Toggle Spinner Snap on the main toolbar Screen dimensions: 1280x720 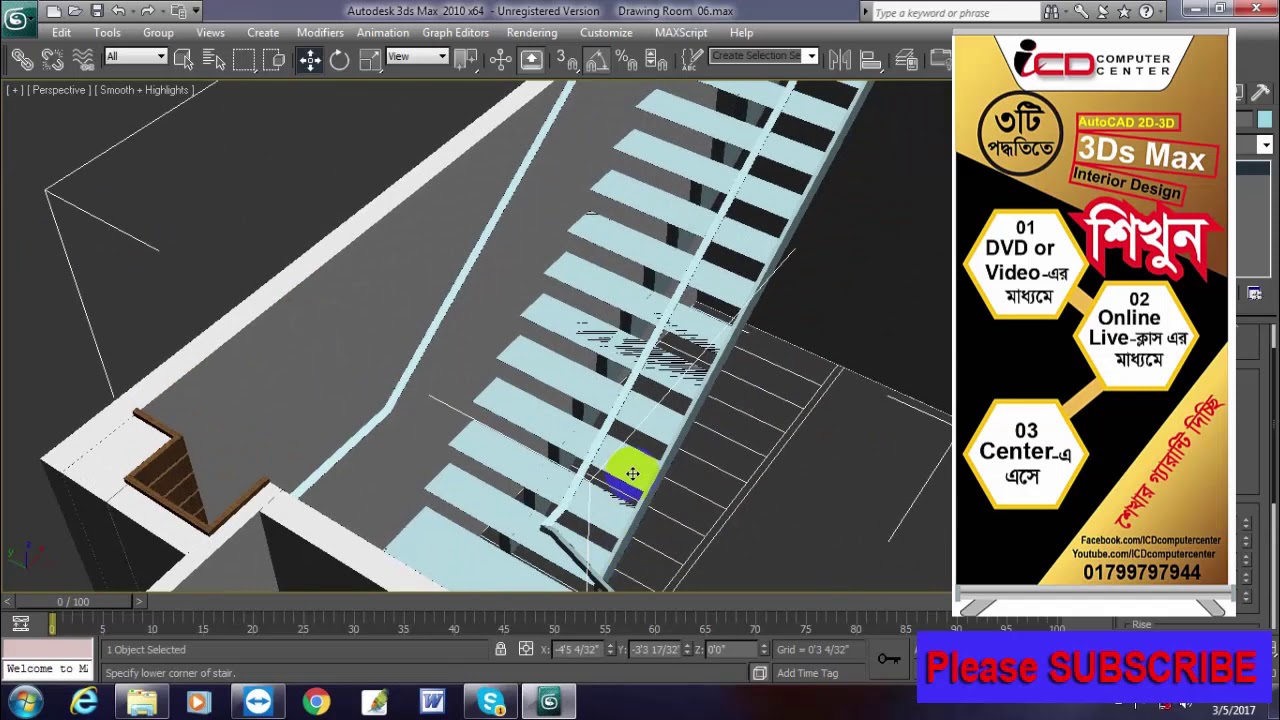click(x=656, y=60)
